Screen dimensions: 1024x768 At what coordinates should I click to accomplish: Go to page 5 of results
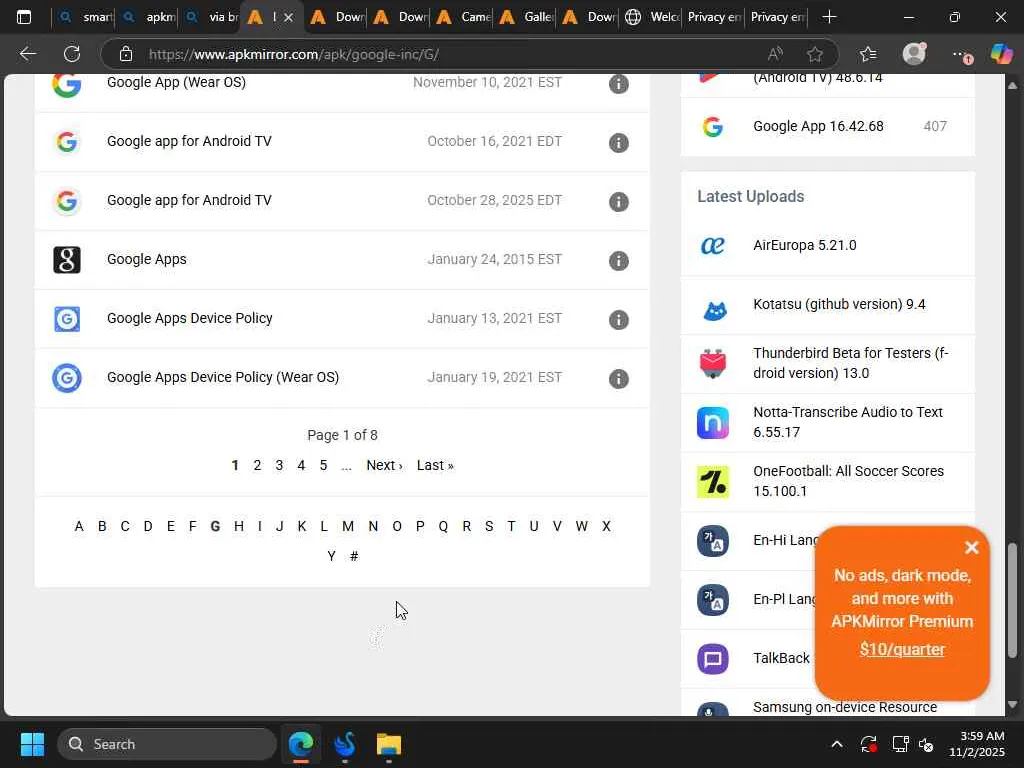coord(323,466)
